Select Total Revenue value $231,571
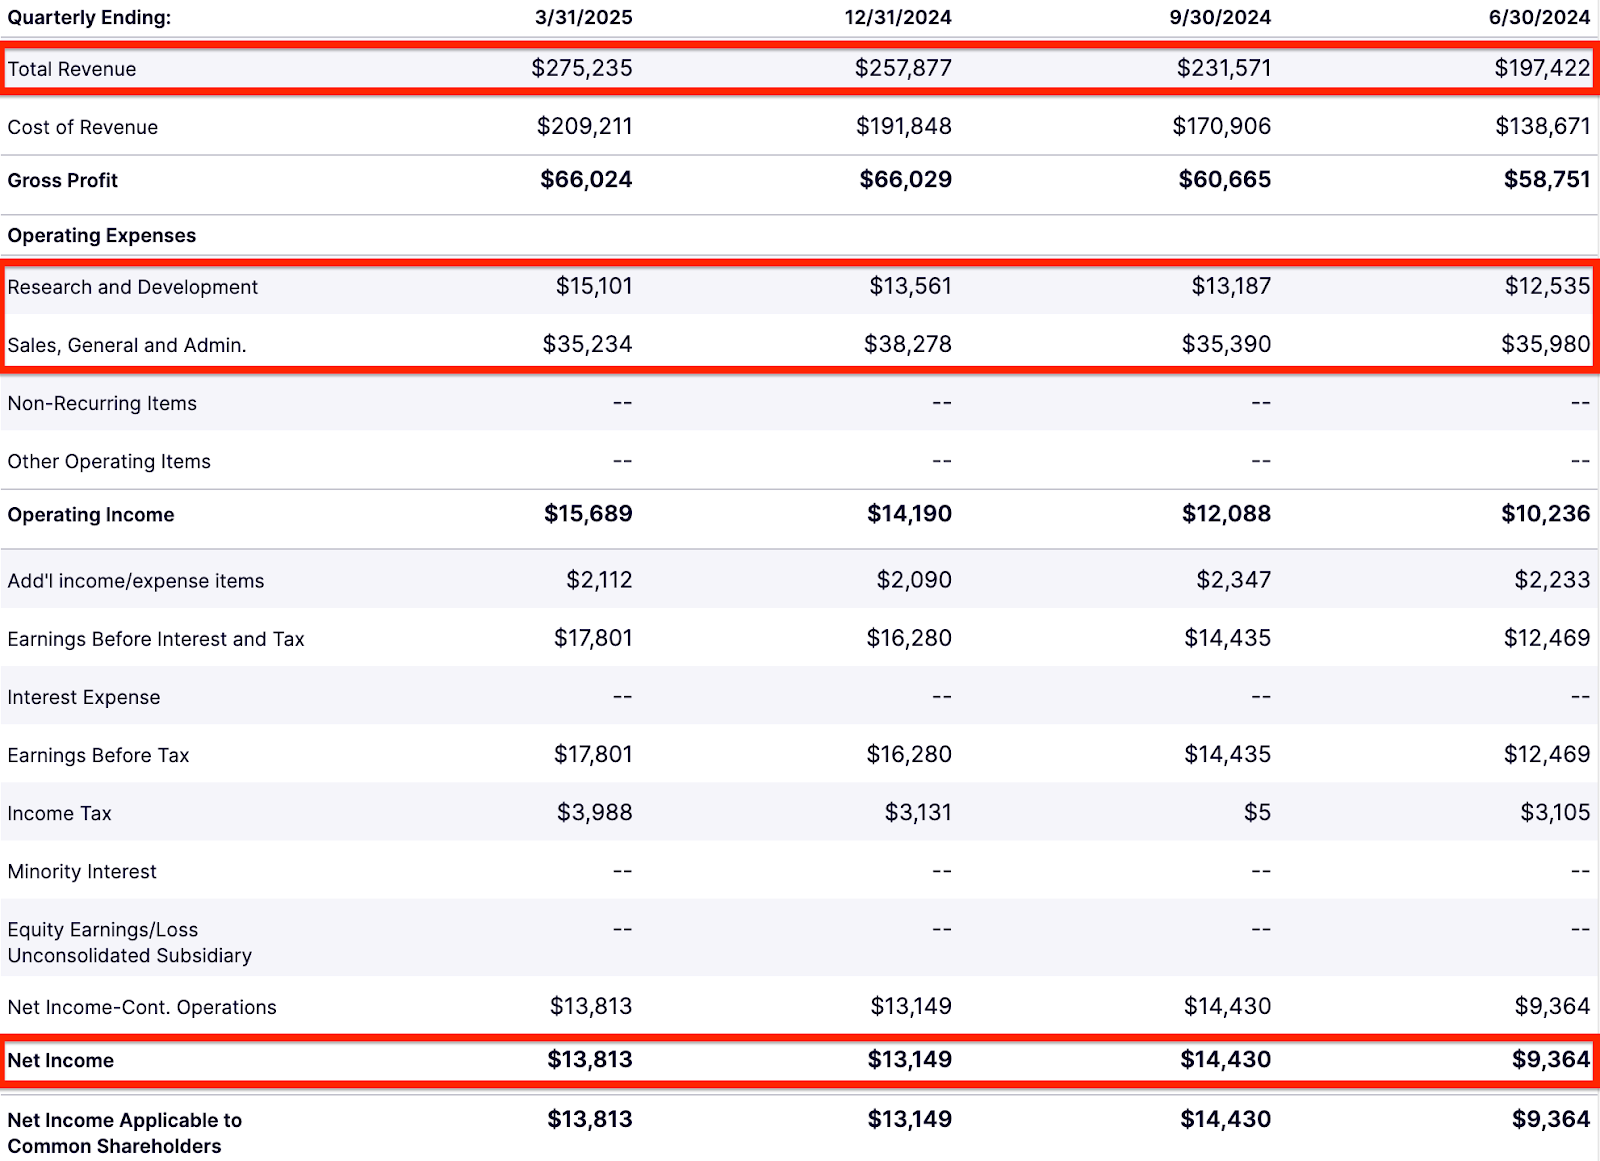 pos(1224,68)
